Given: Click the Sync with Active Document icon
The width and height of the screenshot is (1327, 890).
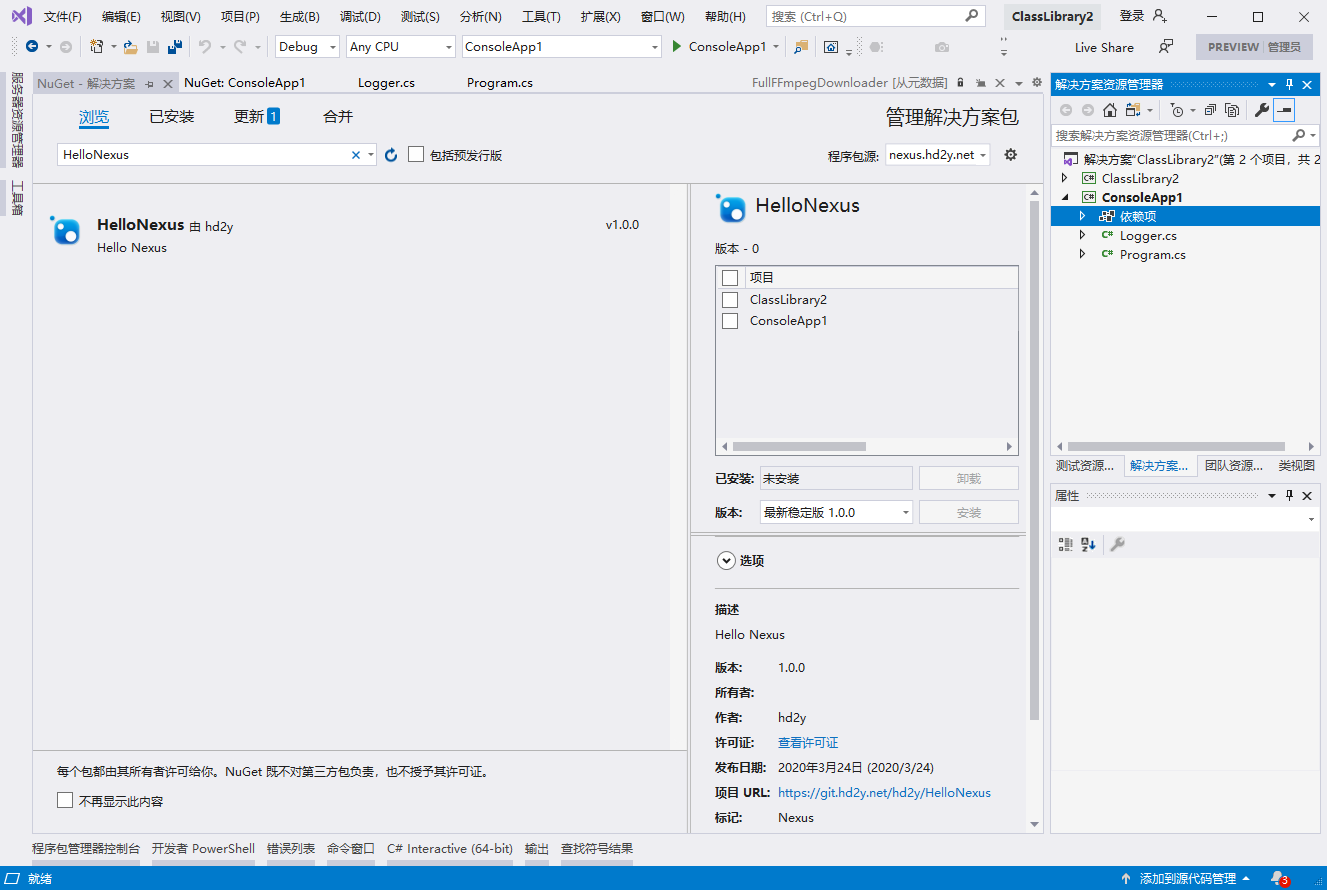Looking at the screenshot, I should tap(1133, 110).
